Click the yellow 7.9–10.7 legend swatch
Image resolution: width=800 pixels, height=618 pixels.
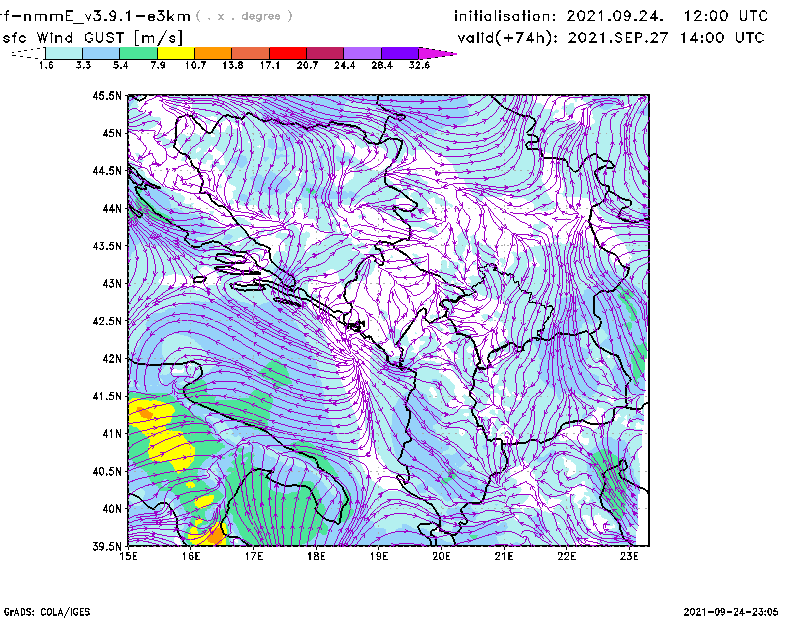(x=176, y=53)
